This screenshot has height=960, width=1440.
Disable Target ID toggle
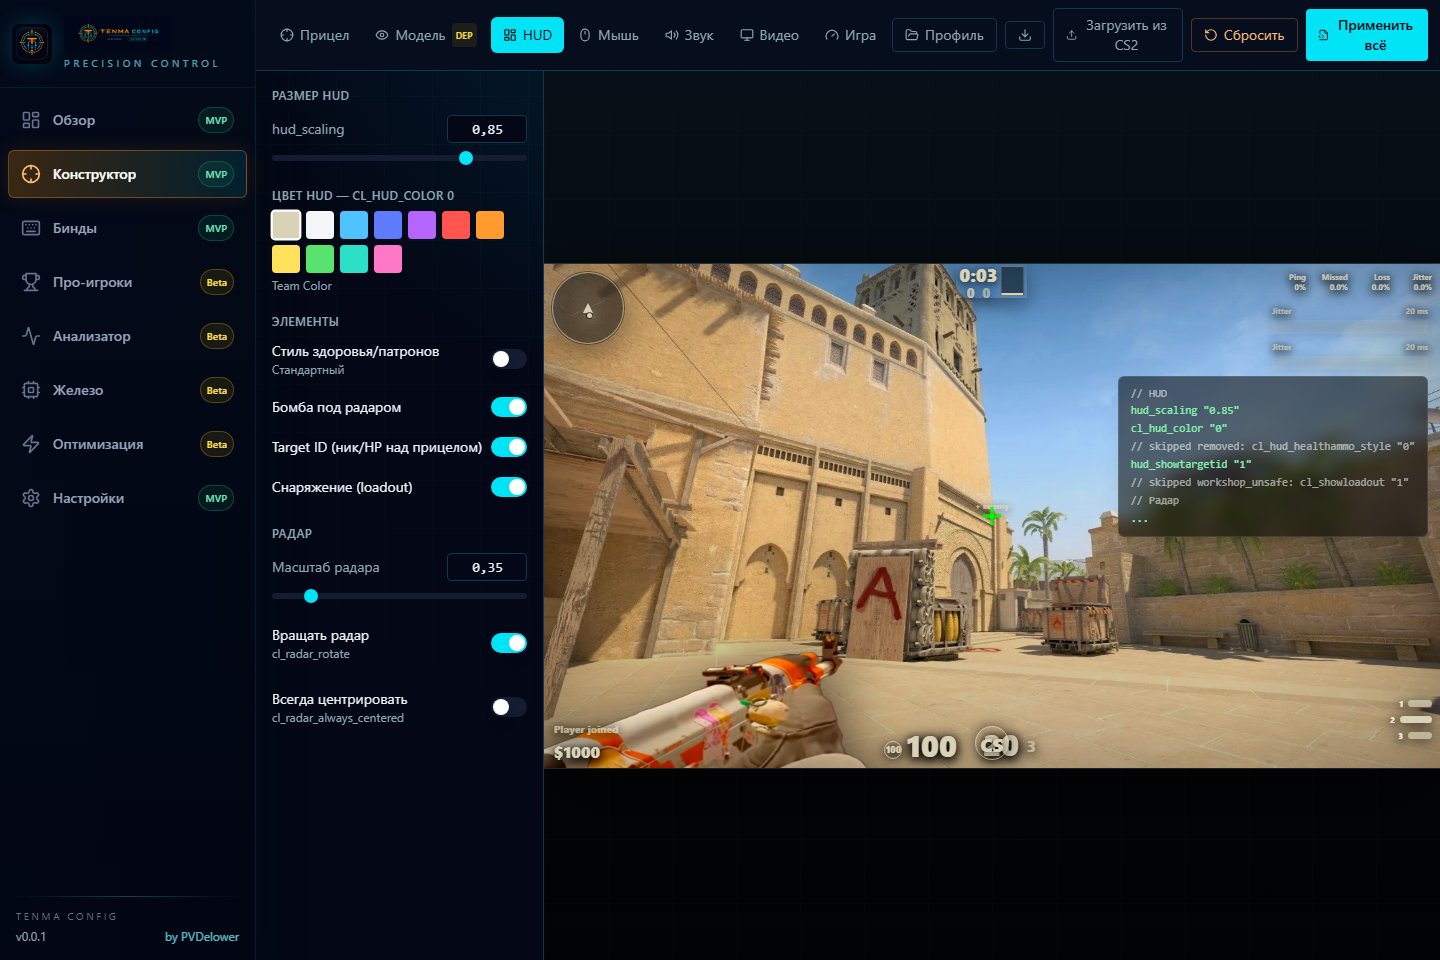point(508,447)
